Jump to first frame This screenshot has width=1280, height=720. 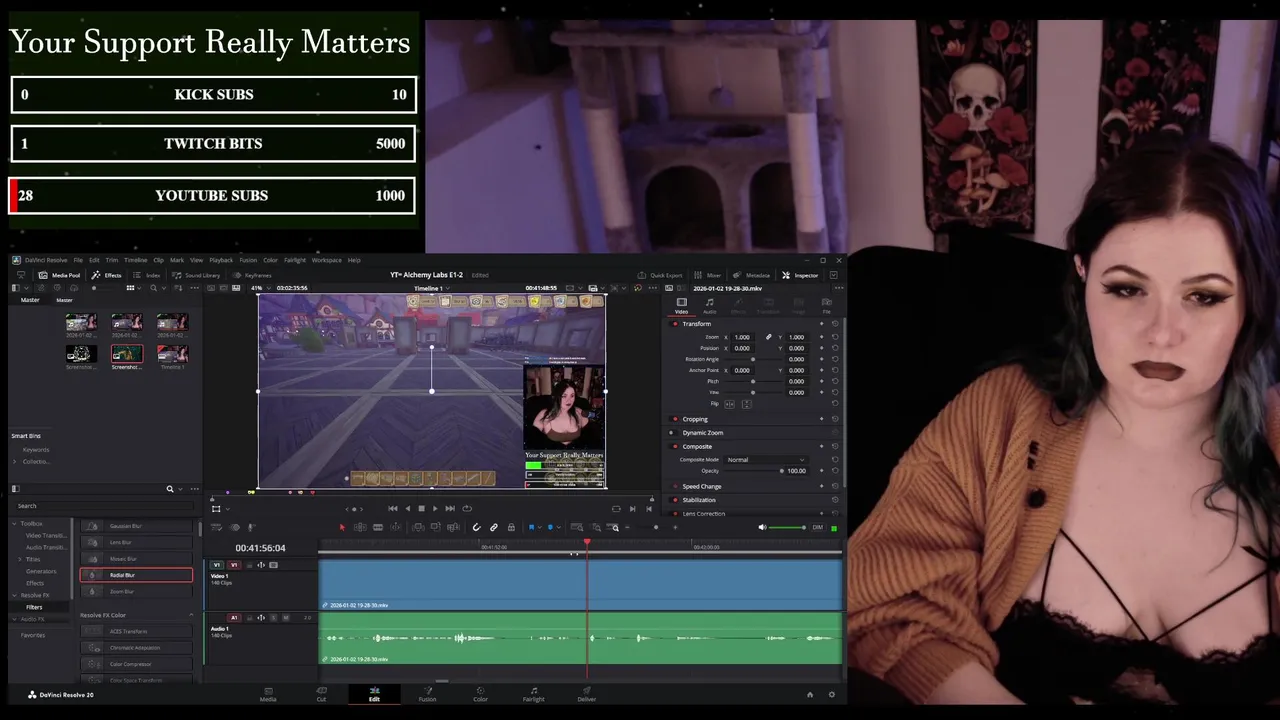click(x=392, y=508)
